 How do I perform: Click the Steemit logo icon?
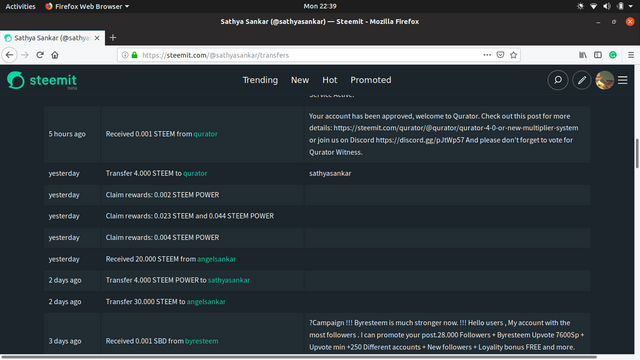[x=16, y=80]
